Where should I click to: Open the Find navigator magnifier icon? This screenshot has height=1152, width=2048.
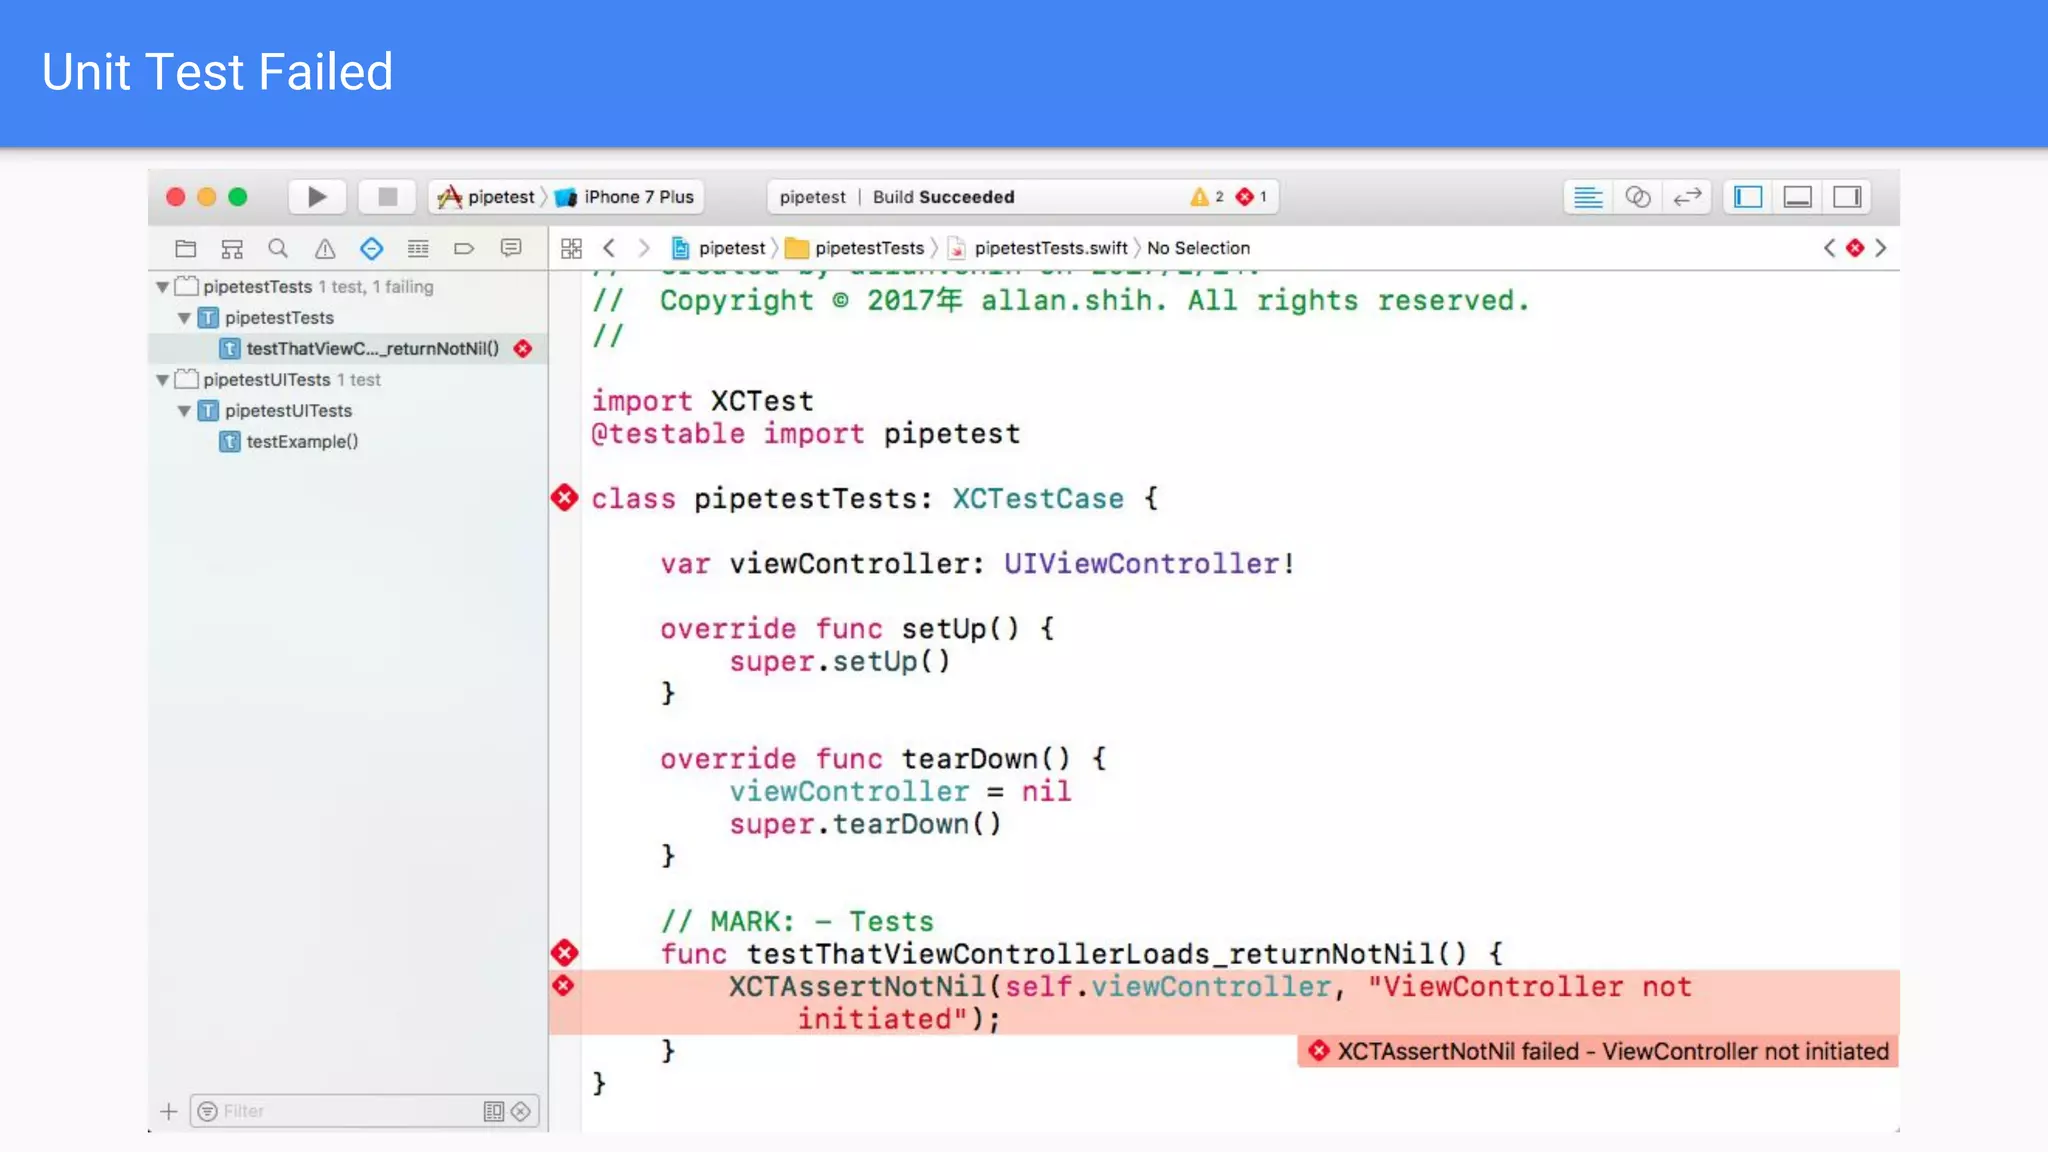pyautogui.click(x=278, y=249)
